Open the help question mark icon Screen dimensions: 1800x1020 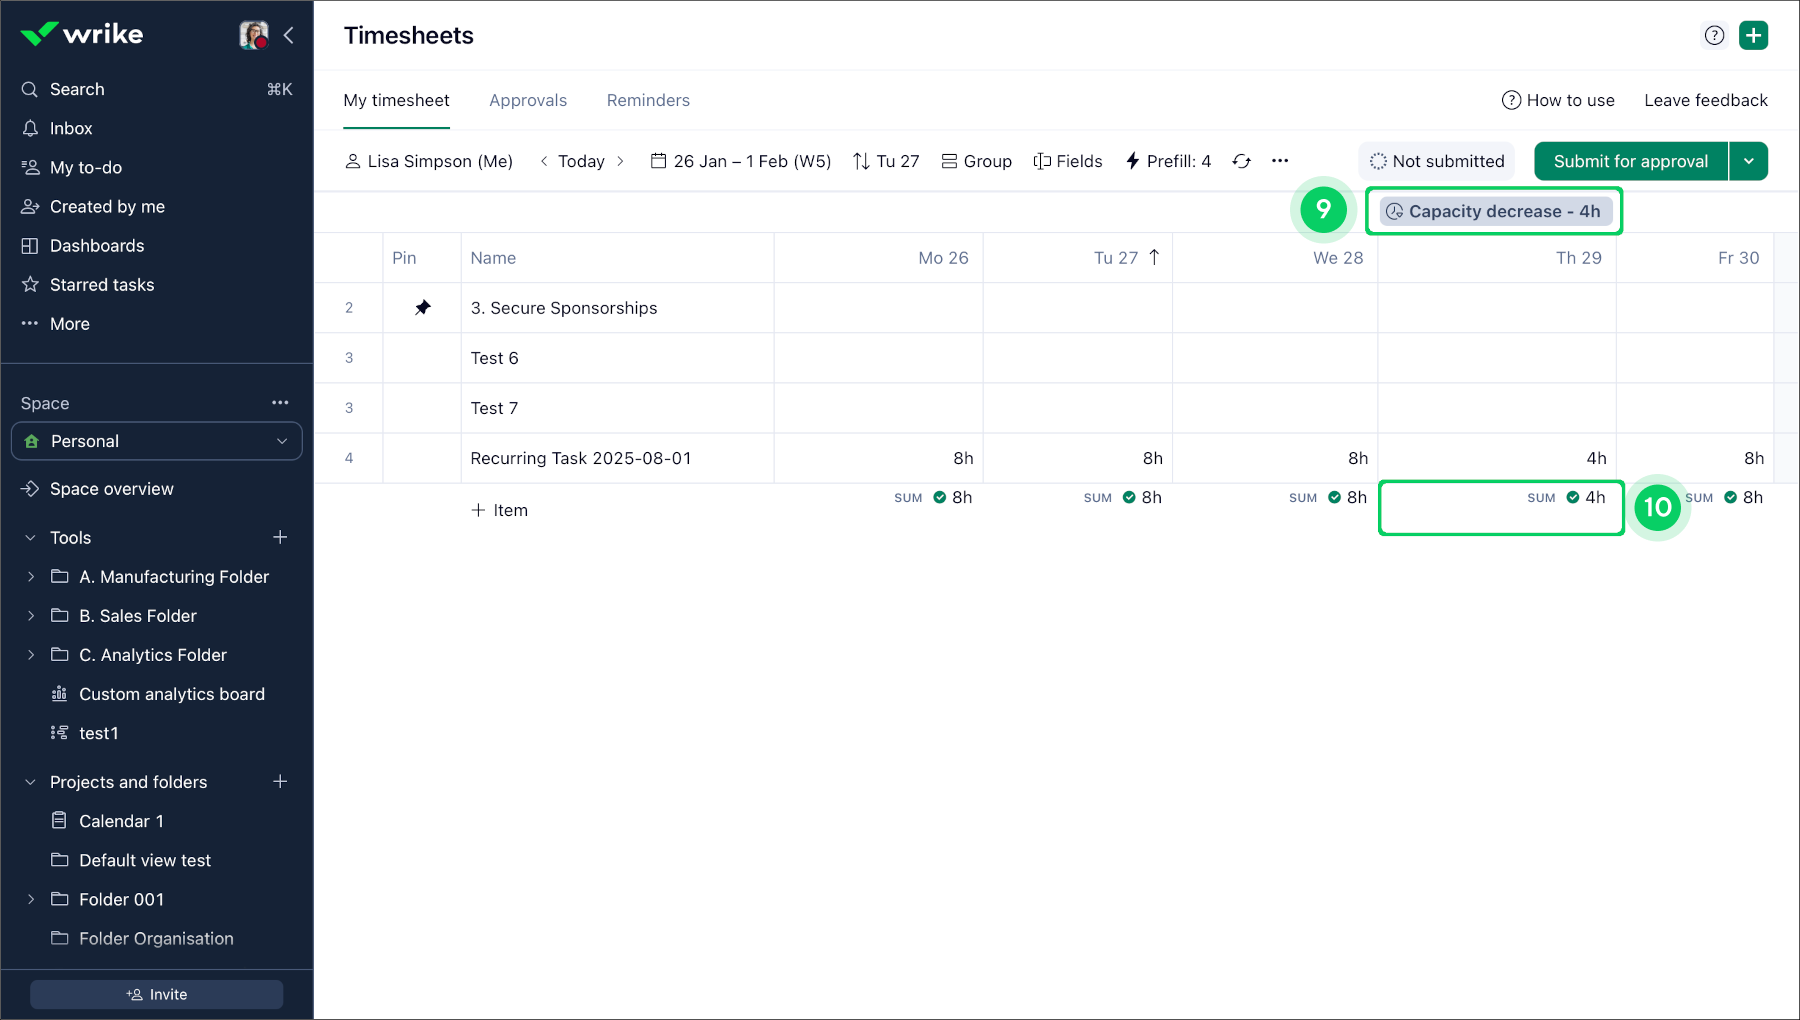click(1714, 35)
